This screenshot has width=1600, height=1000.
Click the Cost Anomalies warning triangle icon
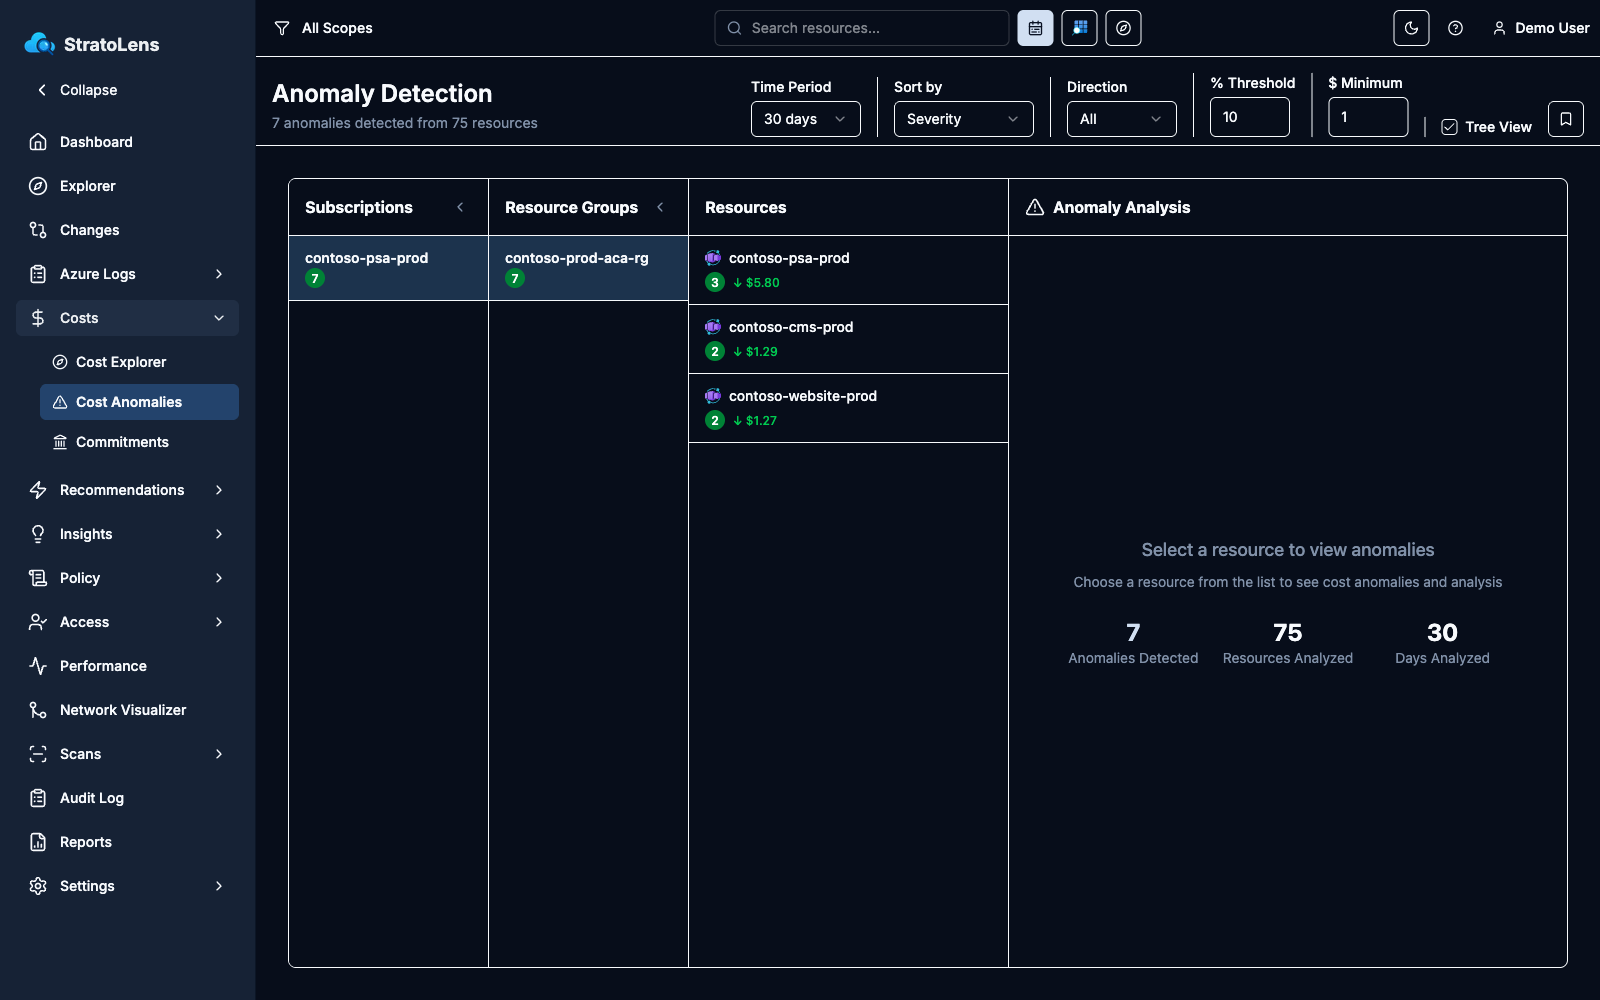60,402
